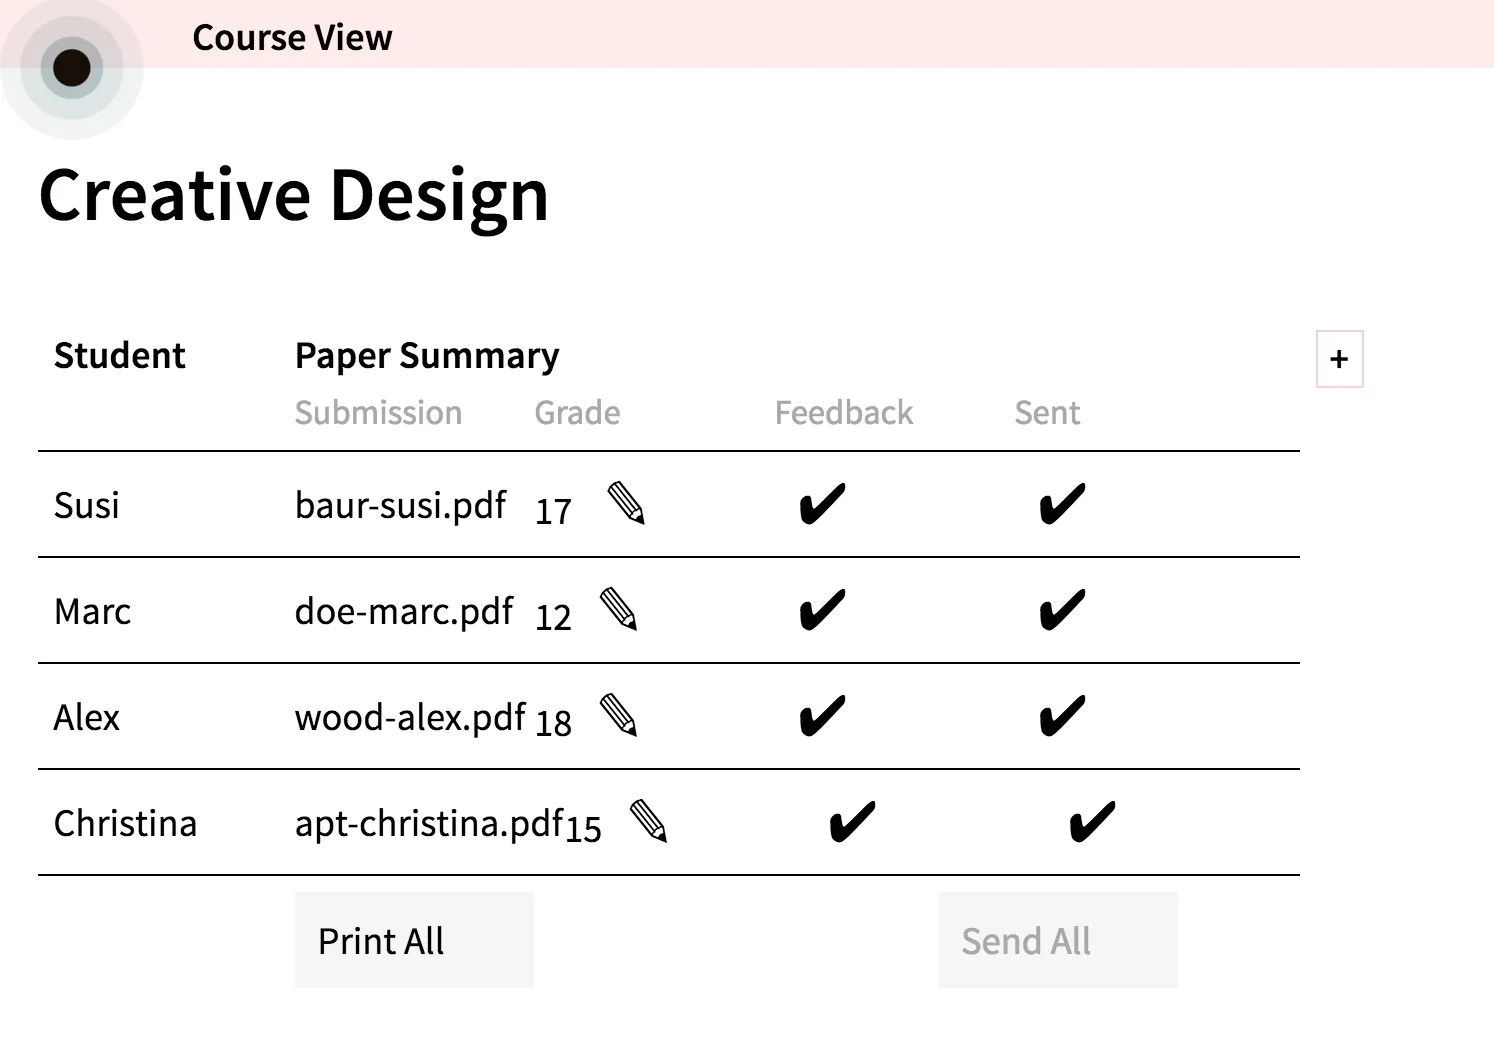
Task: Click the Creative Design course title
Action: coord(294,197)
